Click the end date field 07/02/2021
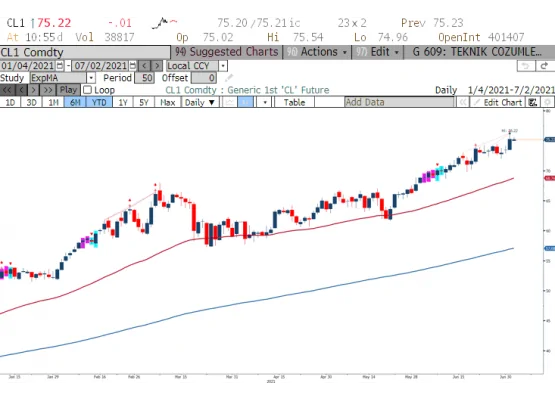The height and width of the screenshot is (400, 555). pos(101,66)
